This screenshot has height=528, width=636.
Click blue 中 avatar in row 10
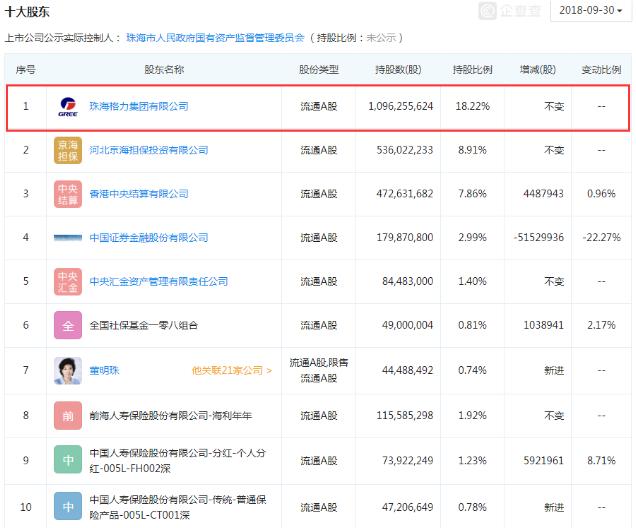pyautogui.click(x=68, y=507)
